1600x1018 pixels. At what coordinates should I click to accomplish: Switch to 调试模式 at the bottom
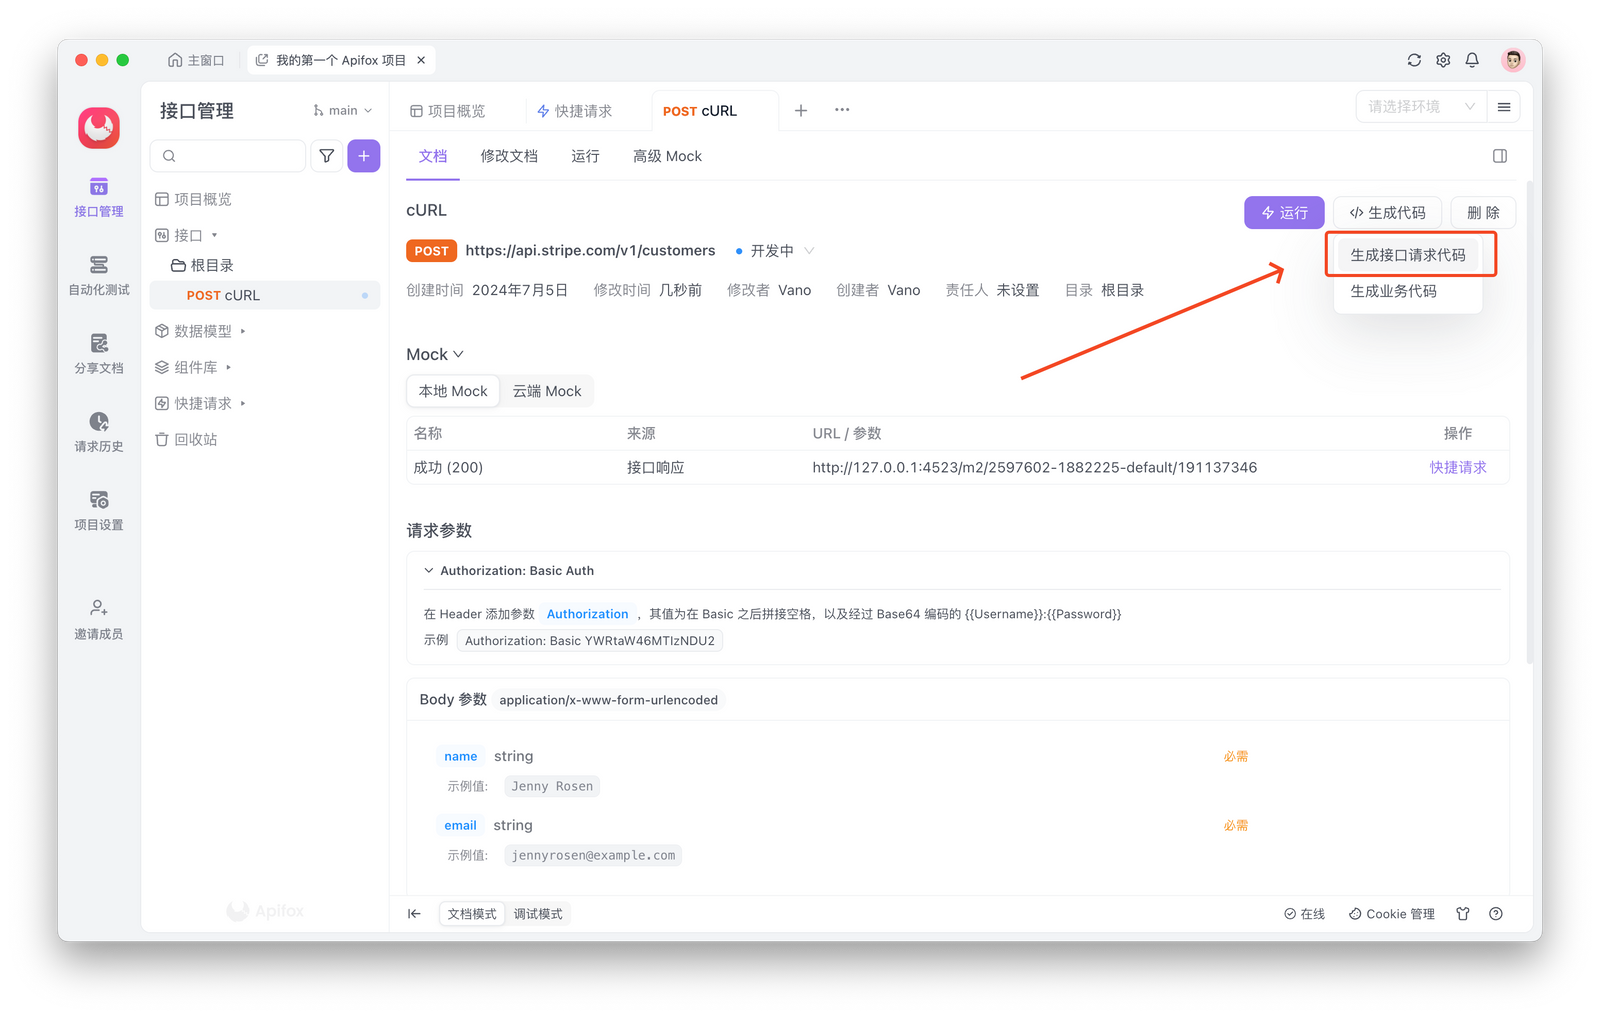coord(538,913)
